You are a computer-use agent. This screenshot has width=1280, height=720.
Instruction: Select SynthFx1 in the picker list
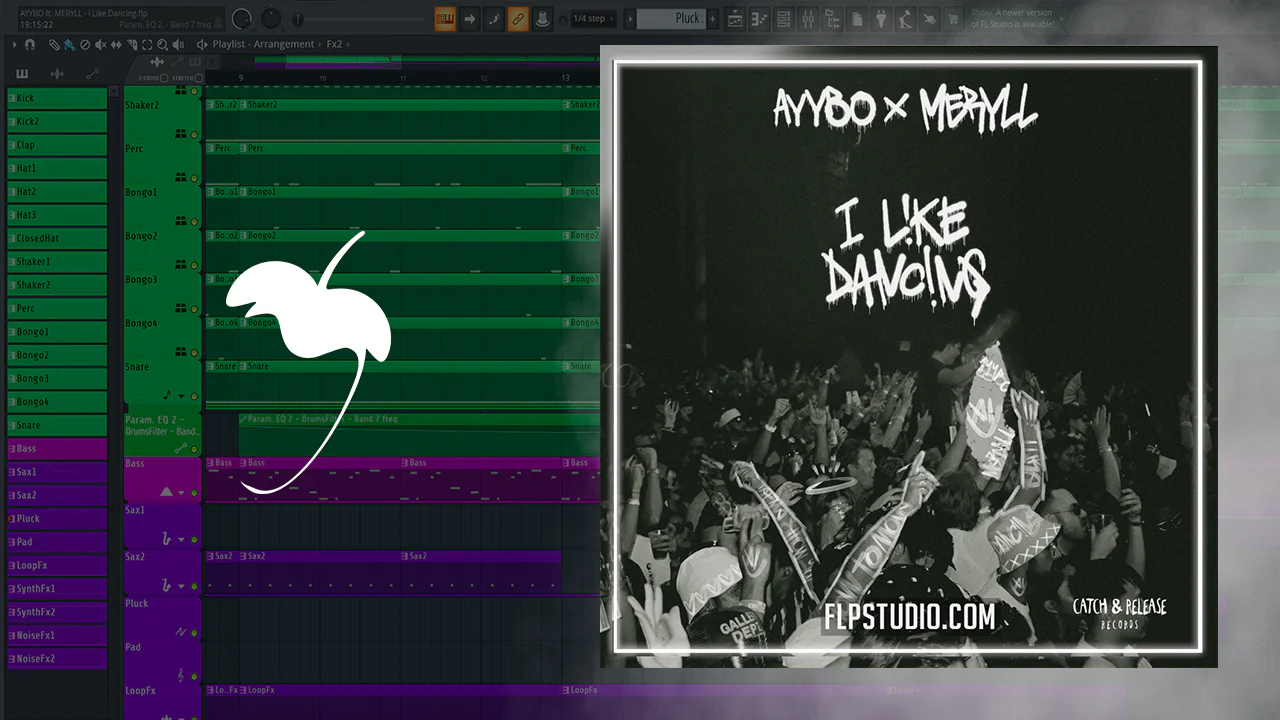[57, 589]
